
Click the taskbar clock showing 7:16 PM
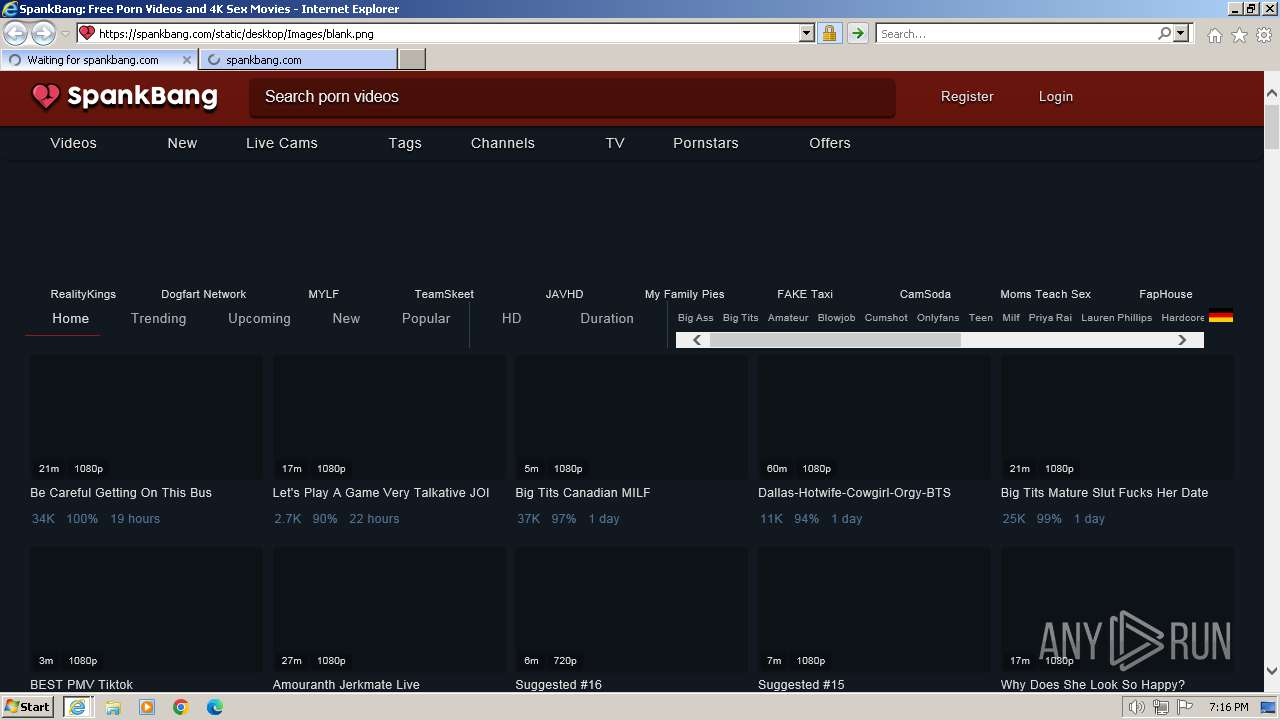point(1228,707)
